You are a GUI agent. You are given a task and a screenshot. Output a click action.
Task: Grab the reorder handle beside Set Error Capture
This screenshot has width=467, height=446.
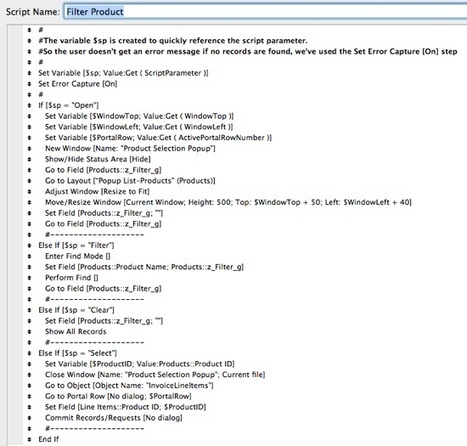pyautogui.click(x=29, y=84)
